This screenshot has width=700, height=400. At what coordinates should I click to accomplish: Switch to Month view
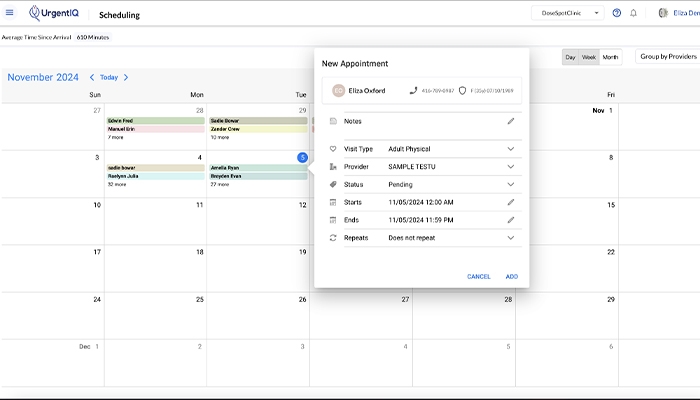point(610,57)
